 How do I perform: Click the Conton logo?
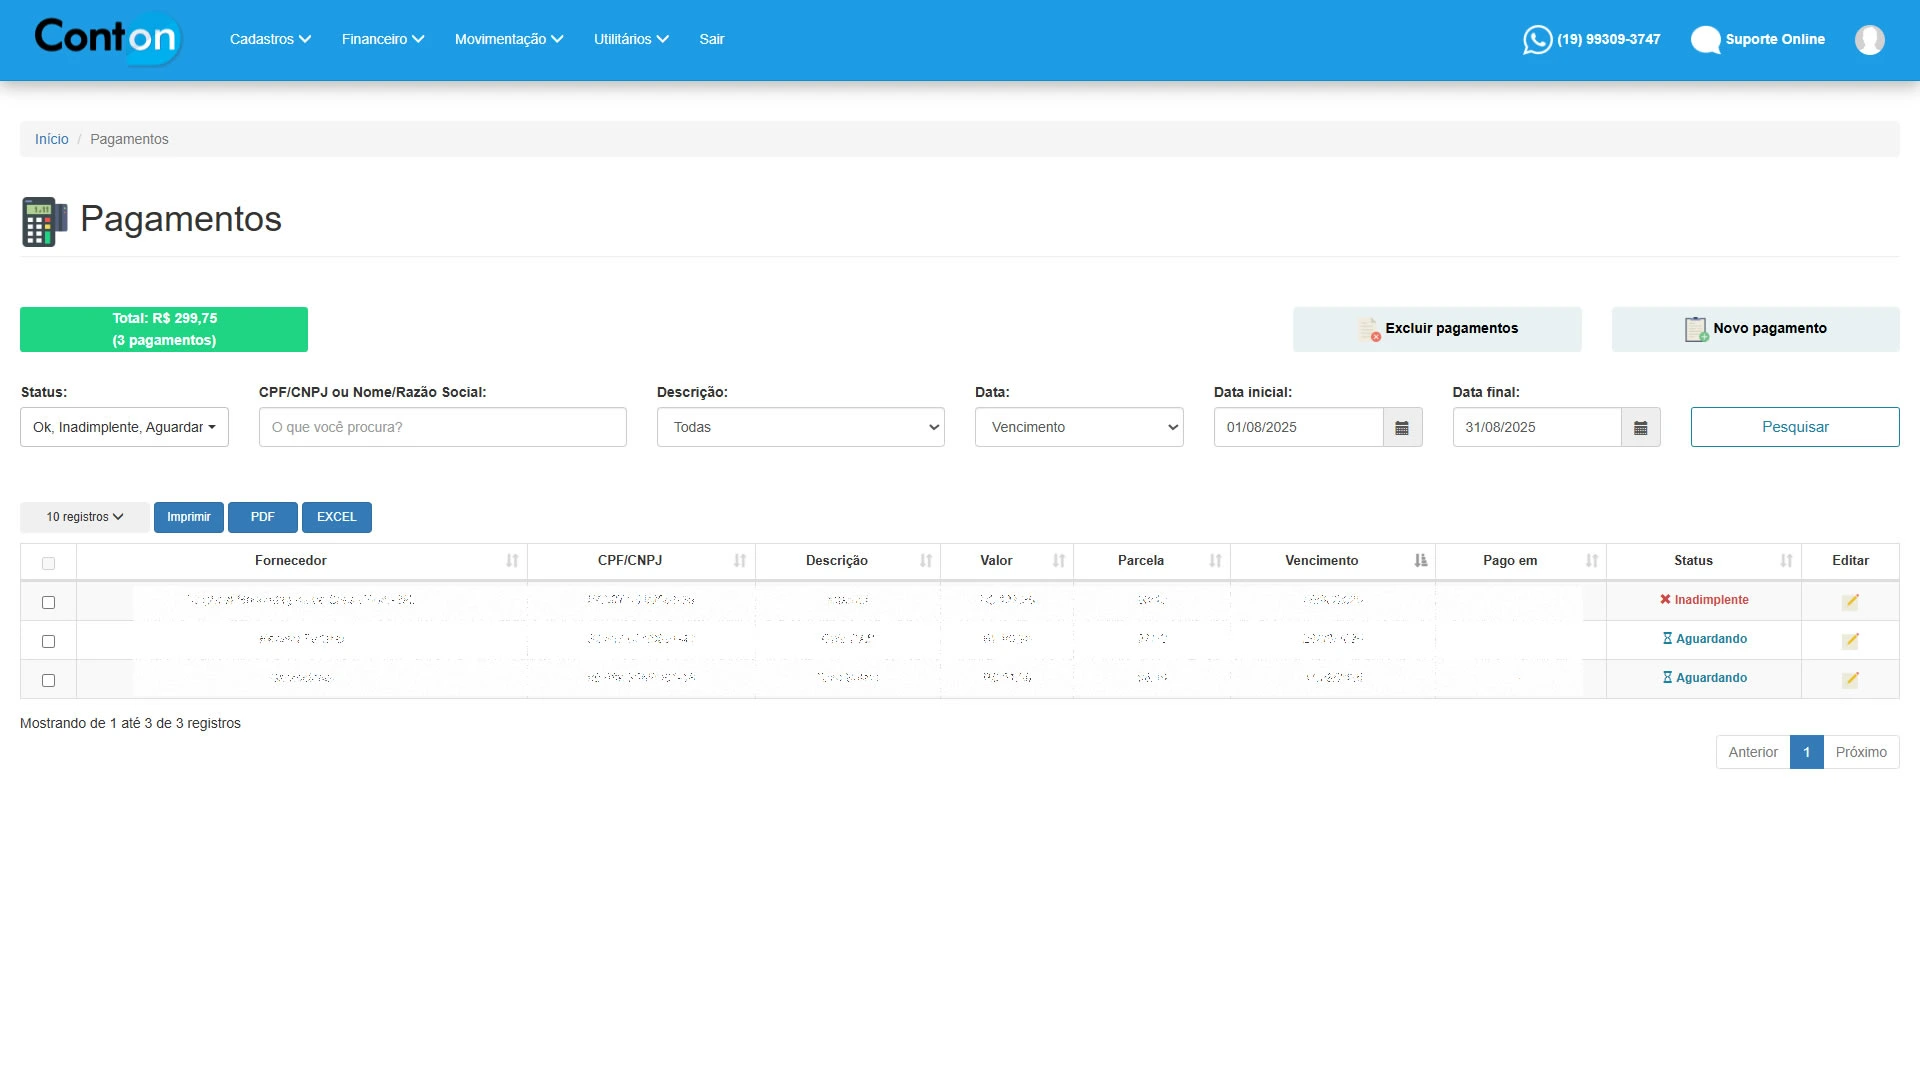coord(107,38)
